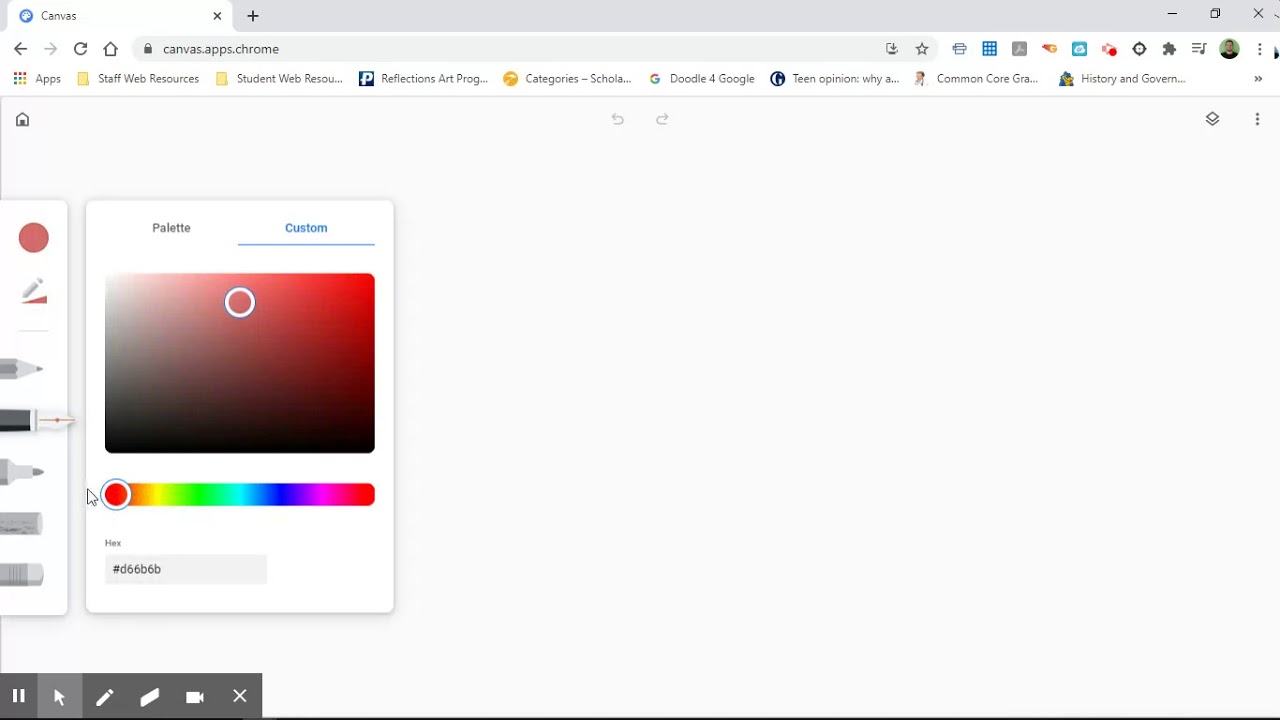Select the Canvas browser tab
This screenshot has width=1280, height=720.
tap(120, 16)
